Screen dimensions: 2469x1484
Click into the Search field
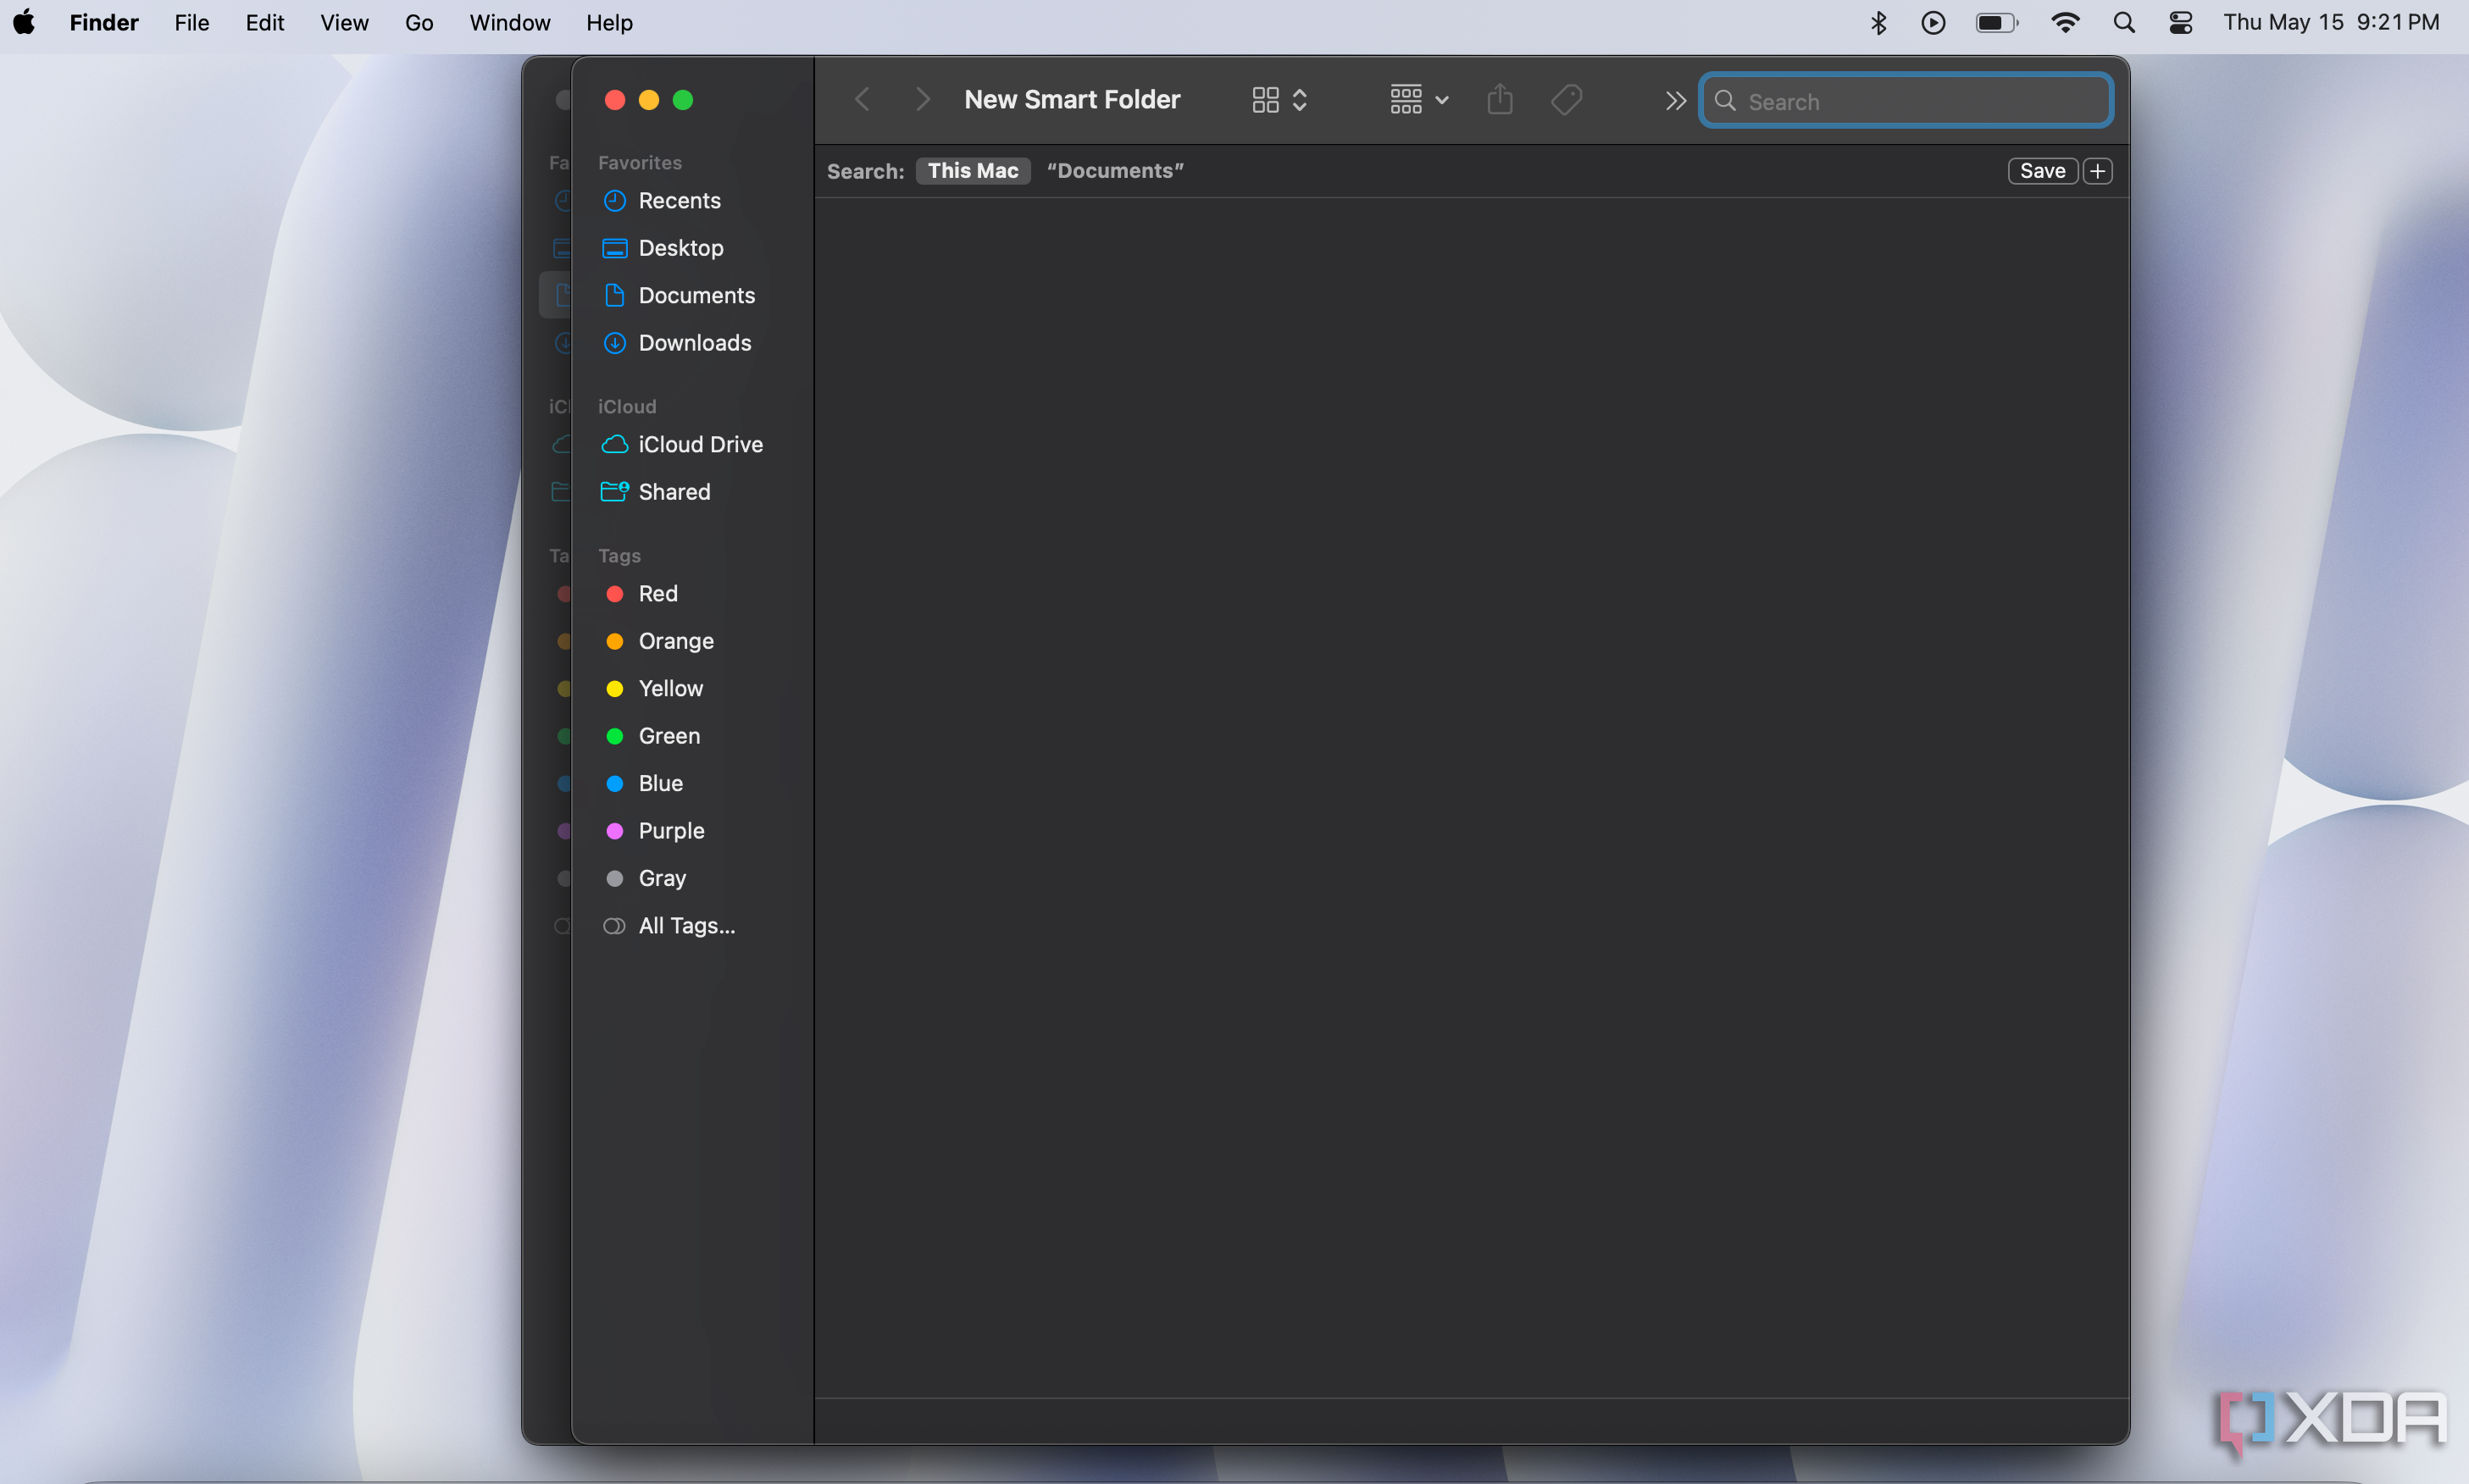point(1906,101)
